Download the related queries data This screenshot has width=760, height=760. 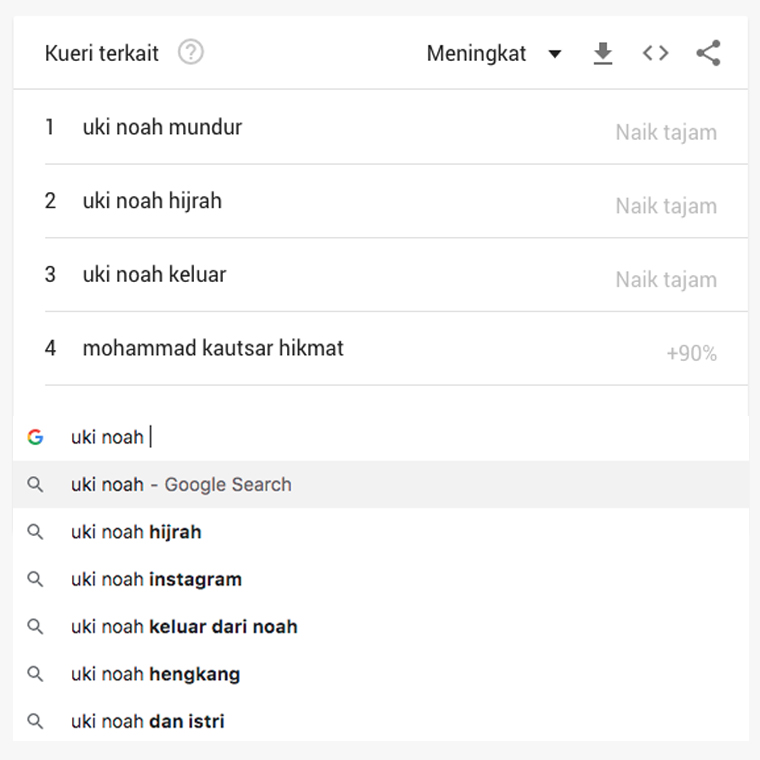pos(602,54)
